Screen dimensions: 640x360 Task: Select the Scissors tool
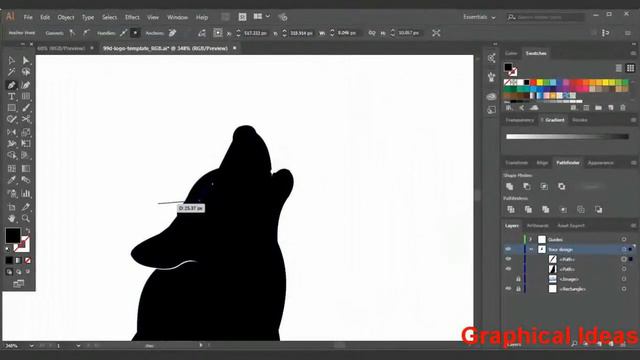pyautogui.click(x=26, y=120)
